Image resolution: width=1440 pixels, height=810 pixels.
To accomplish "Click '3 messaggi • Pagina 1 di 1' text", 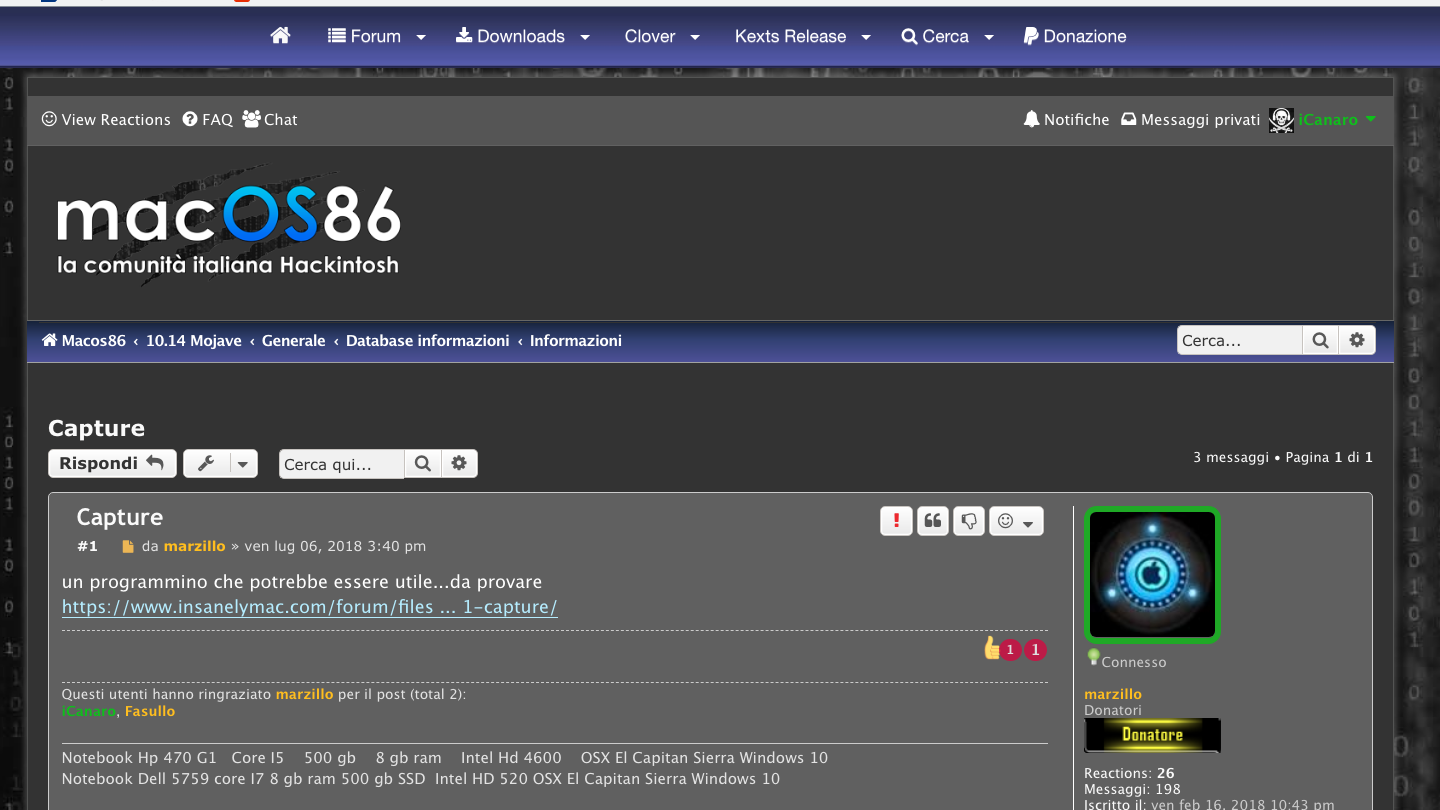I will (x=1283, y=457).
